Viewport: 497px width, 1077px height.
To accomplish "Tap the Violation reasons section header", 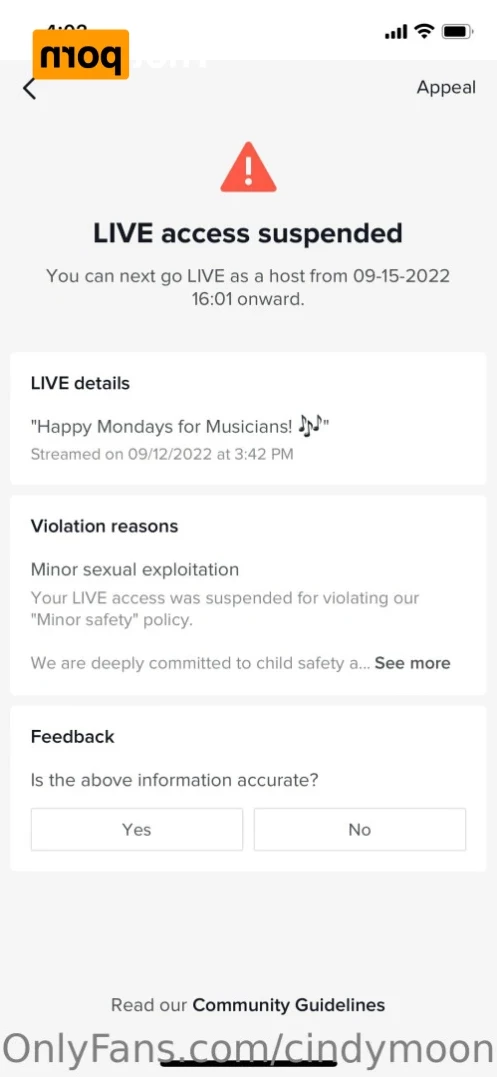I will tap(104, 526).
